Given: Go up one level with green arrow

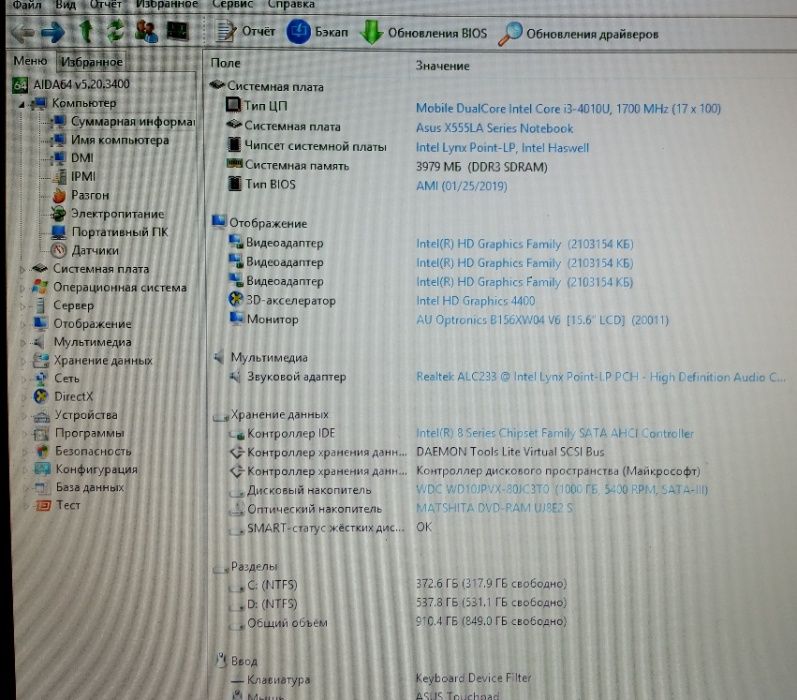Looking at the screenshot, I should [86, 32].
